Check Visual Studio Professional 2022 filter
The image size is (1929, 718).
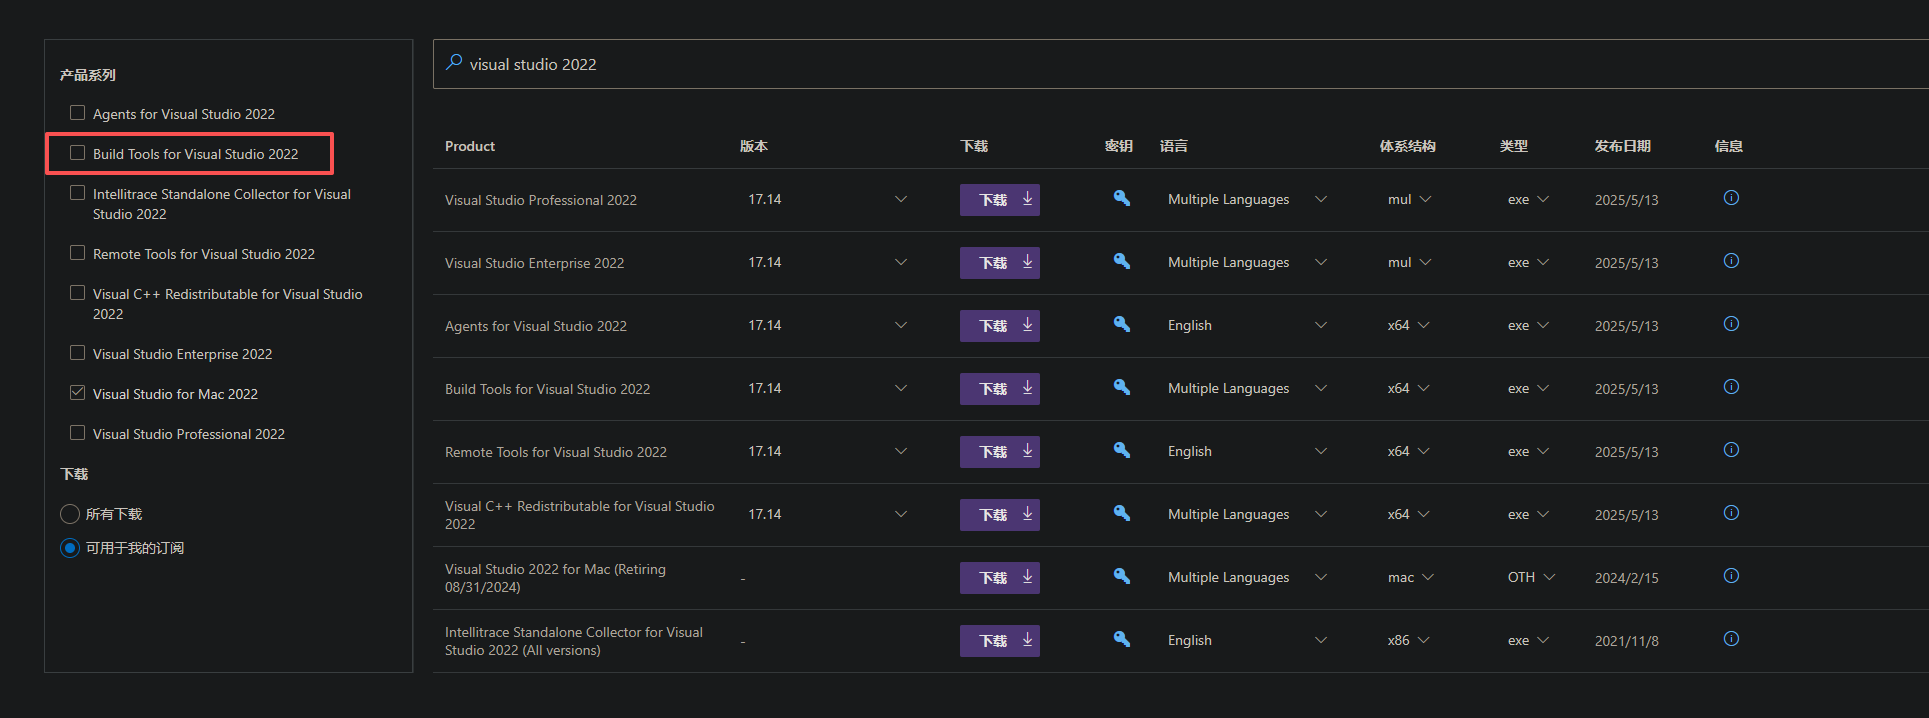click(77, 433)
